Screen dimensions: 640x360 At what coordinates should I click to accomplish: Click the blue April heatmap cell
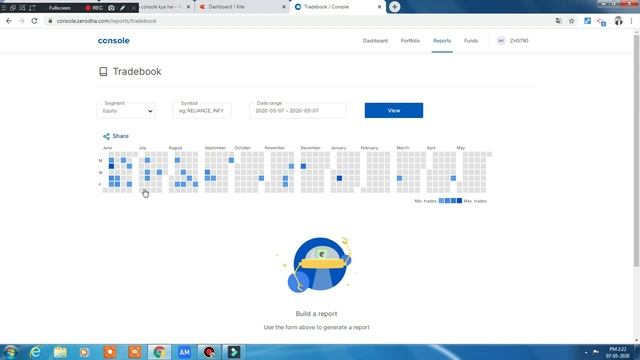tap(453, 178)
